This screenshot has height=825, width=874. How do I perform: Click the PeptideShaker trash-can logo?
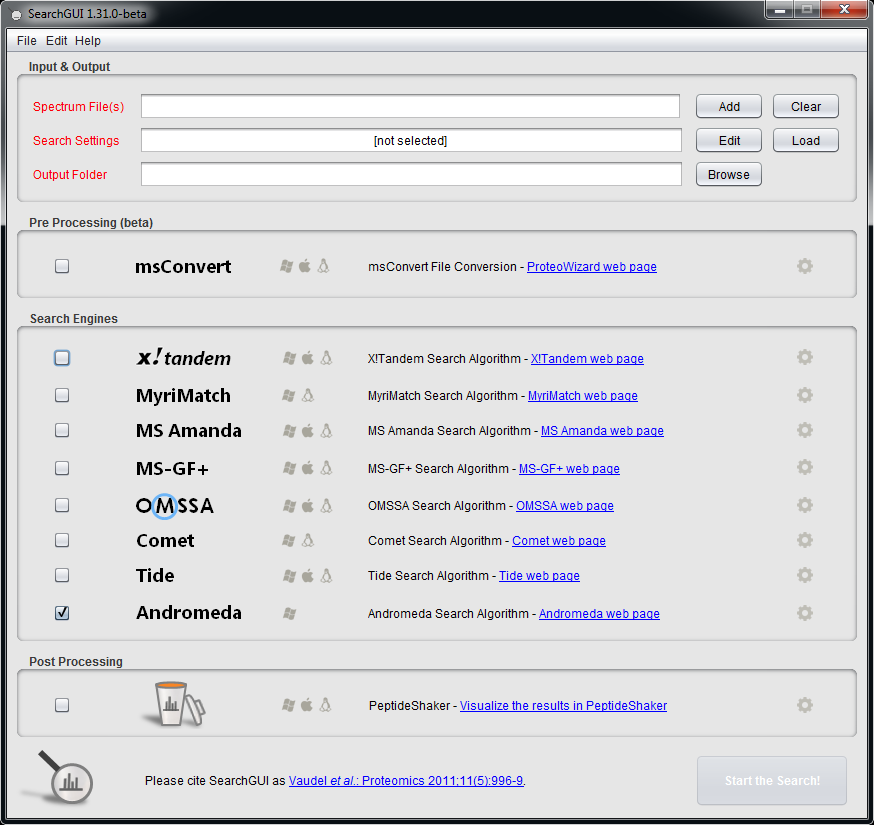pos(174,704)
